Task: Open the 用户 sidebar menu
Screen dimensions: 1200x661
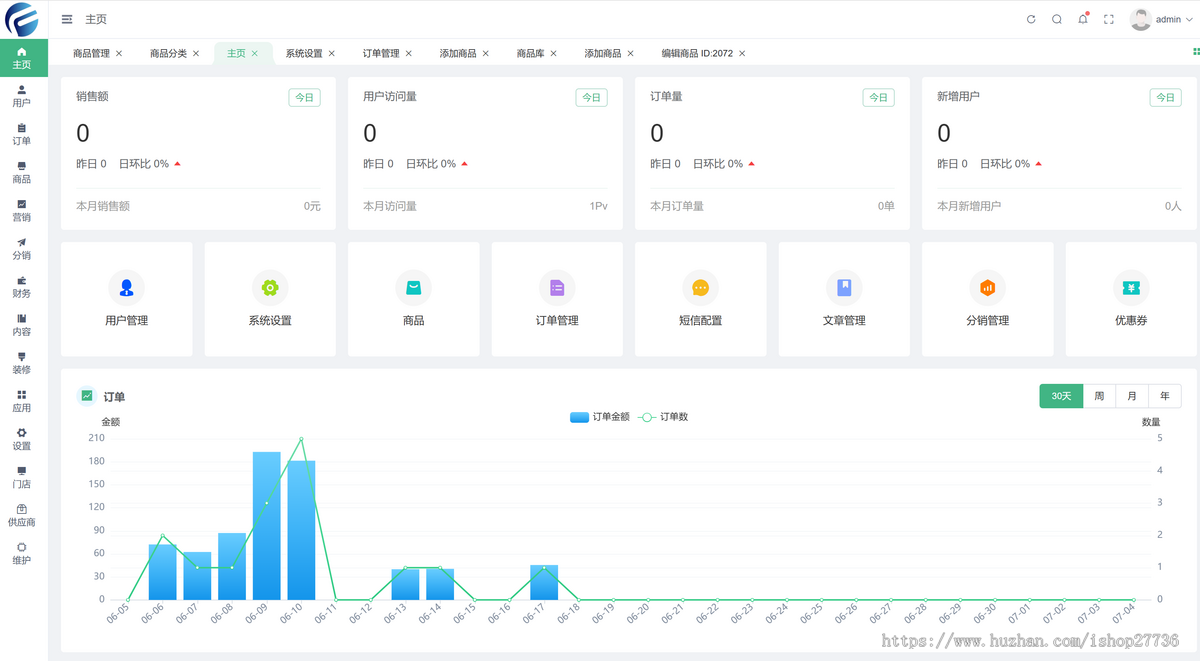Action: click(x=22, y=96)
